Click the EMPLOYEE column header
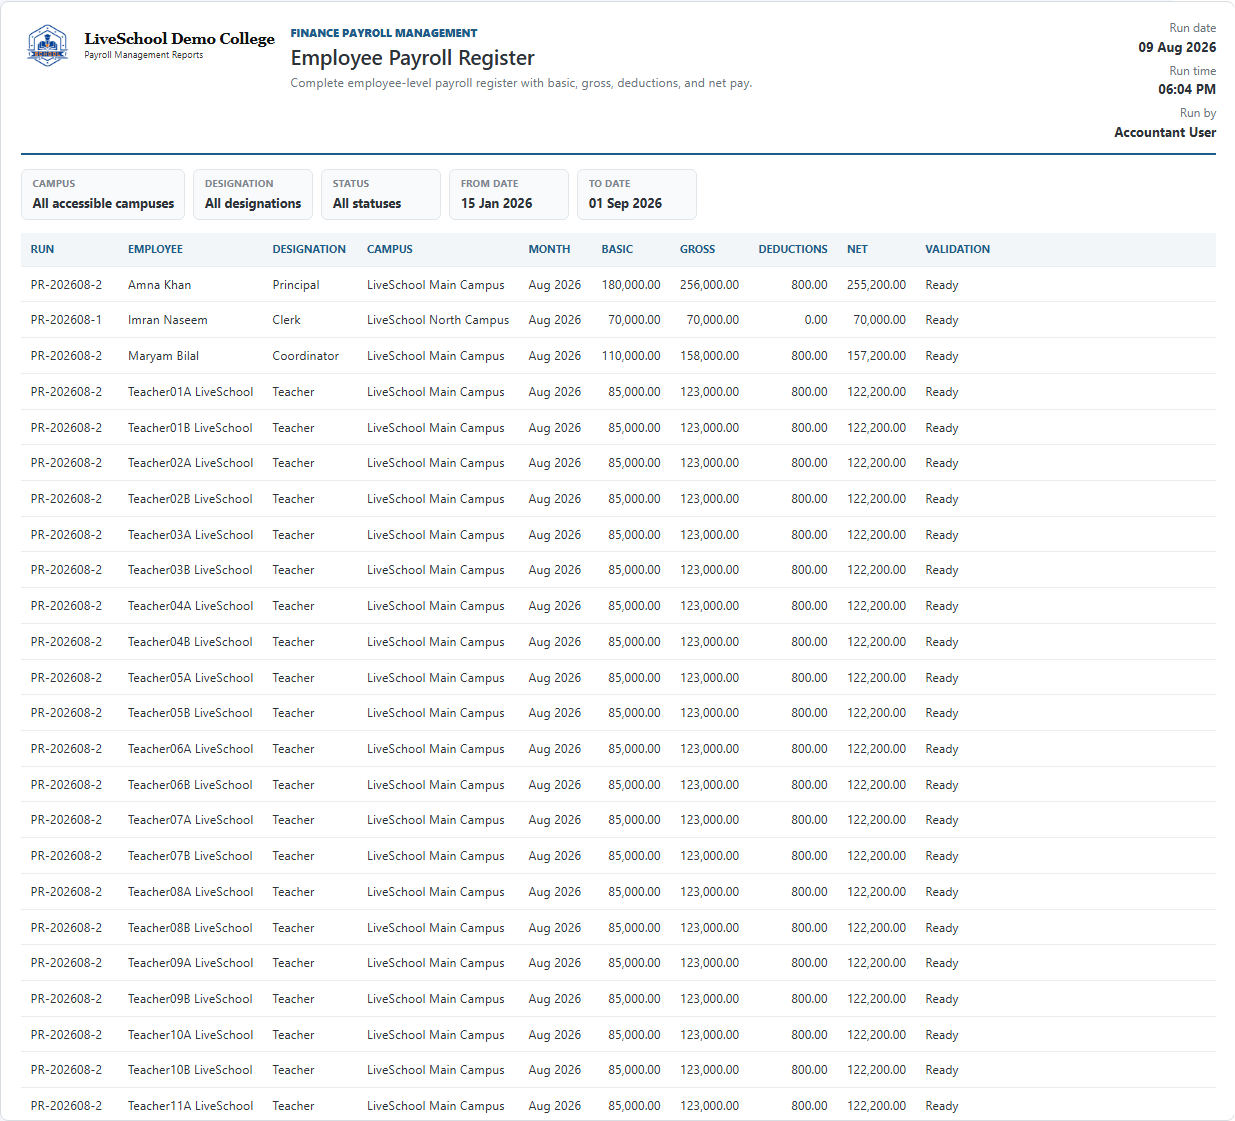 pos(155,249)
